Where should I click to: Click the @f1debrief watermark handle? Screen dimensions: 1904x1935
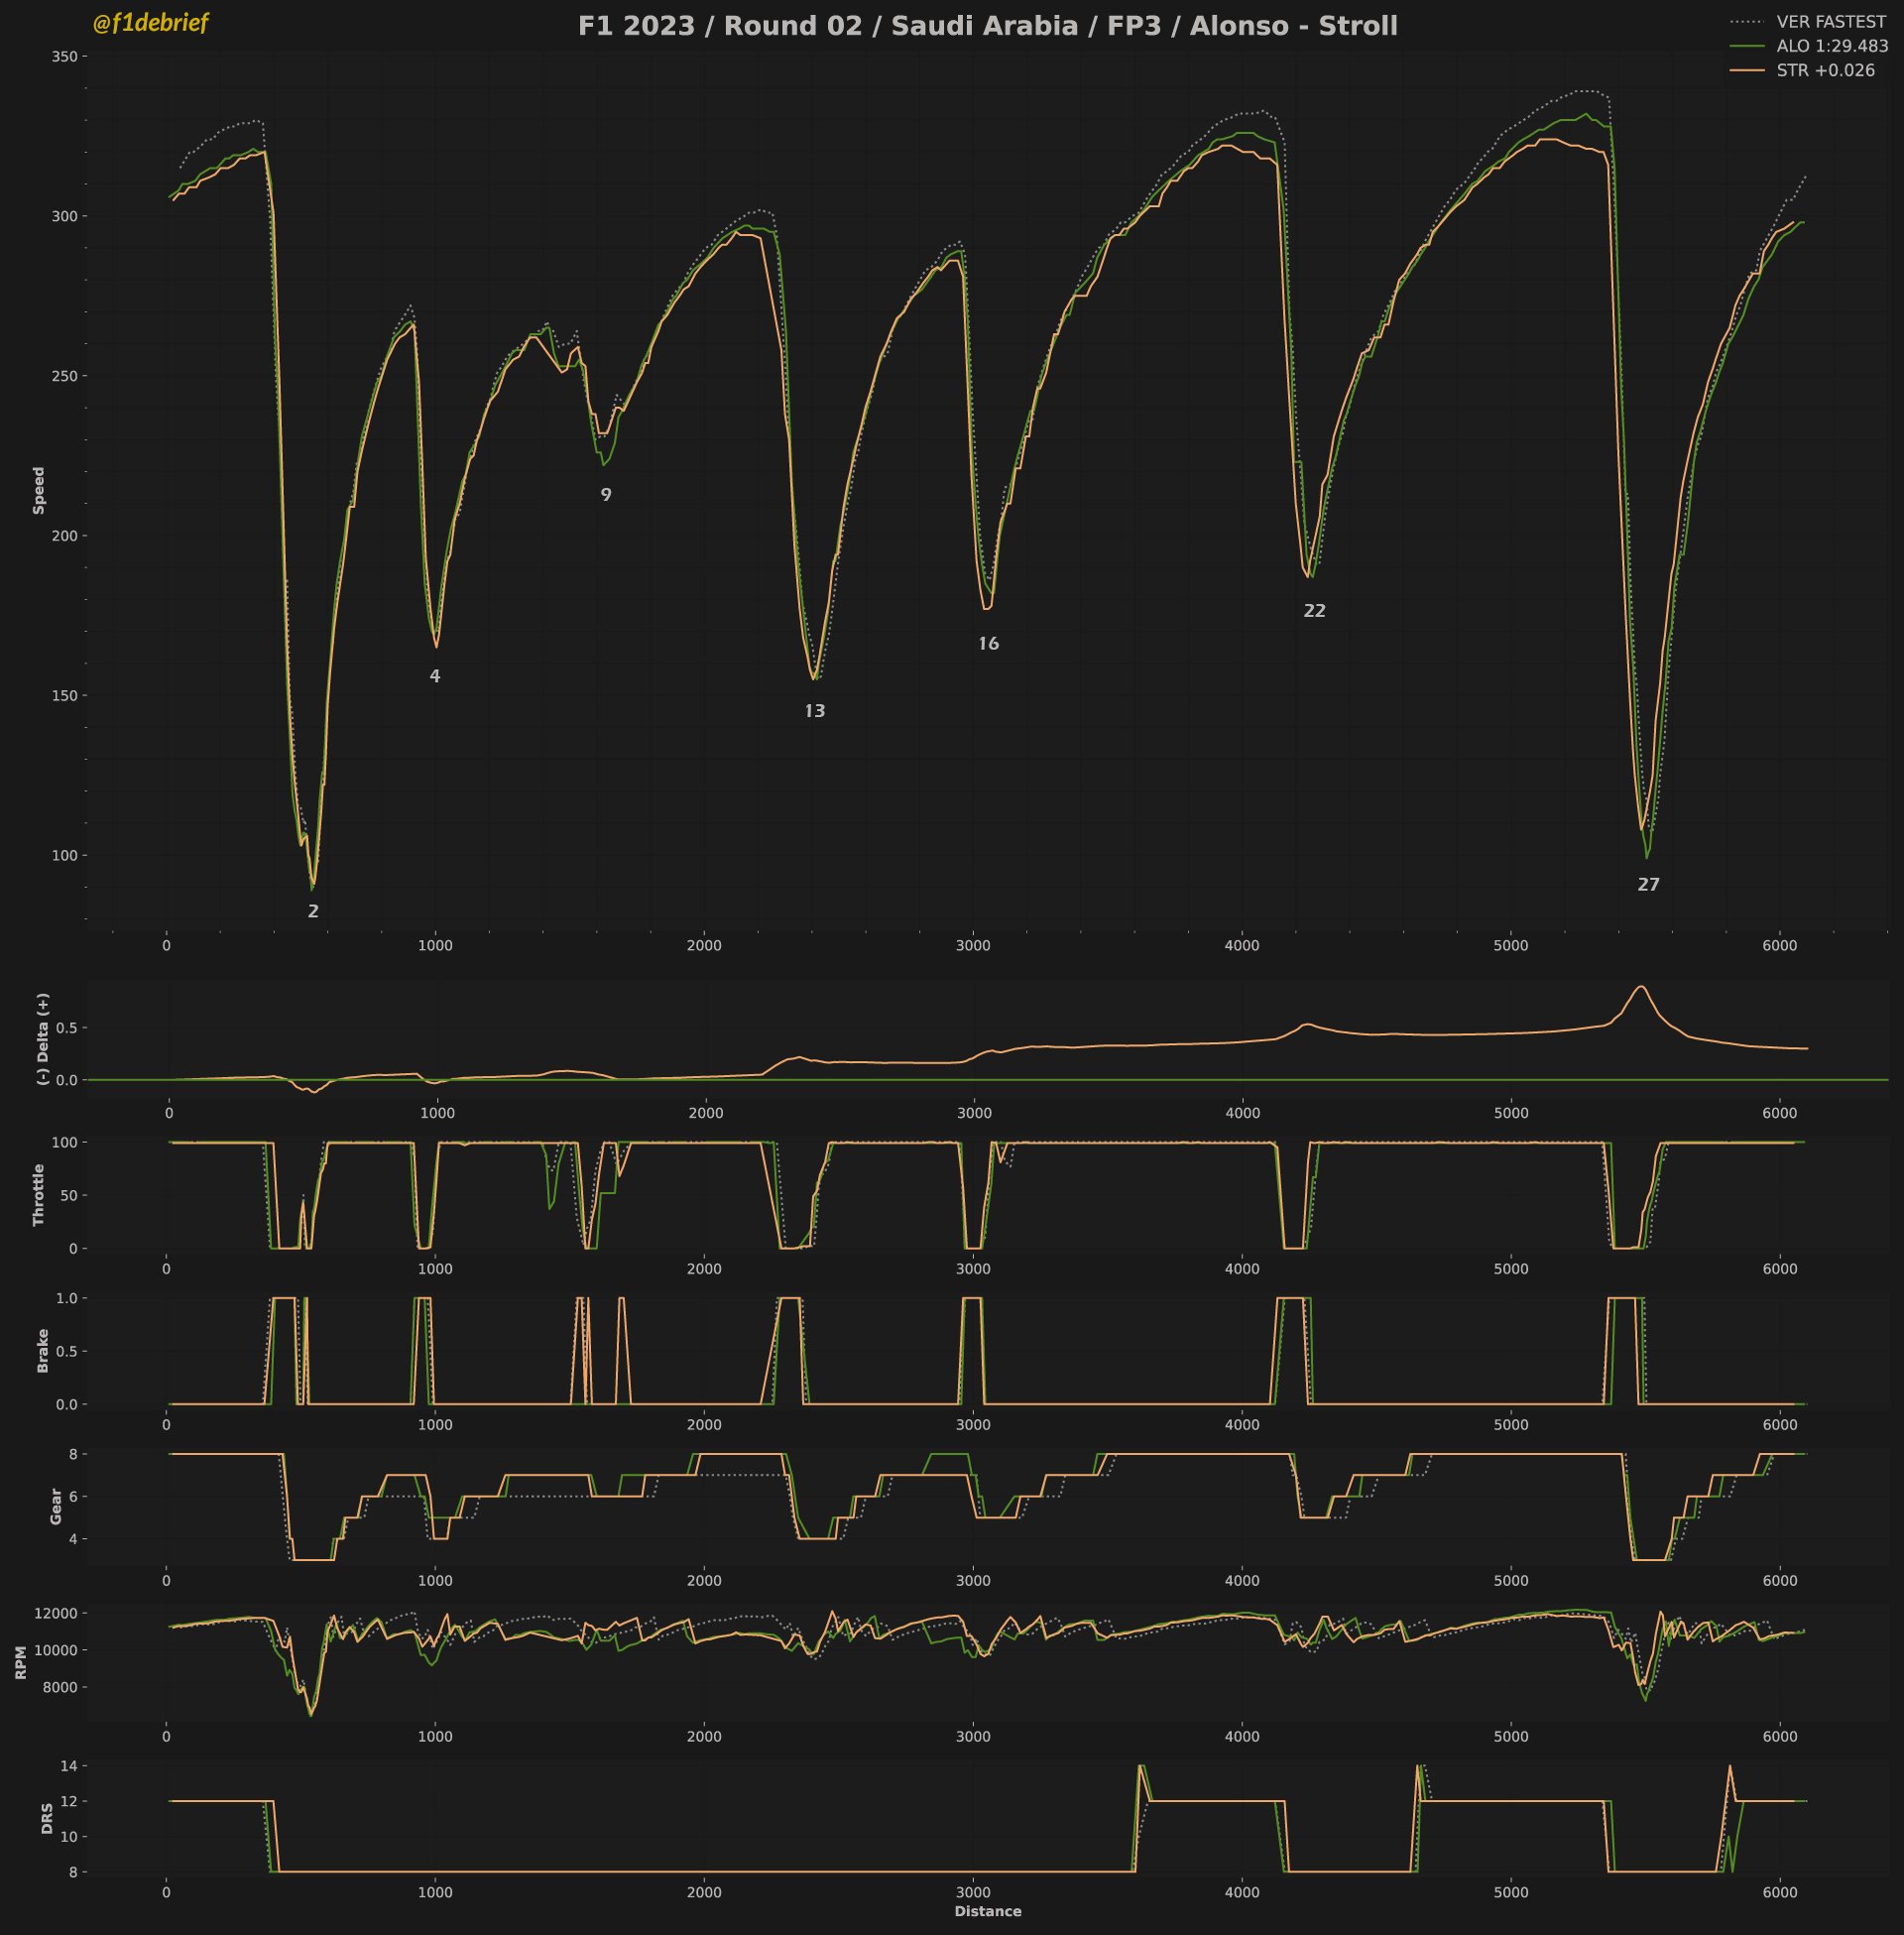150,23
